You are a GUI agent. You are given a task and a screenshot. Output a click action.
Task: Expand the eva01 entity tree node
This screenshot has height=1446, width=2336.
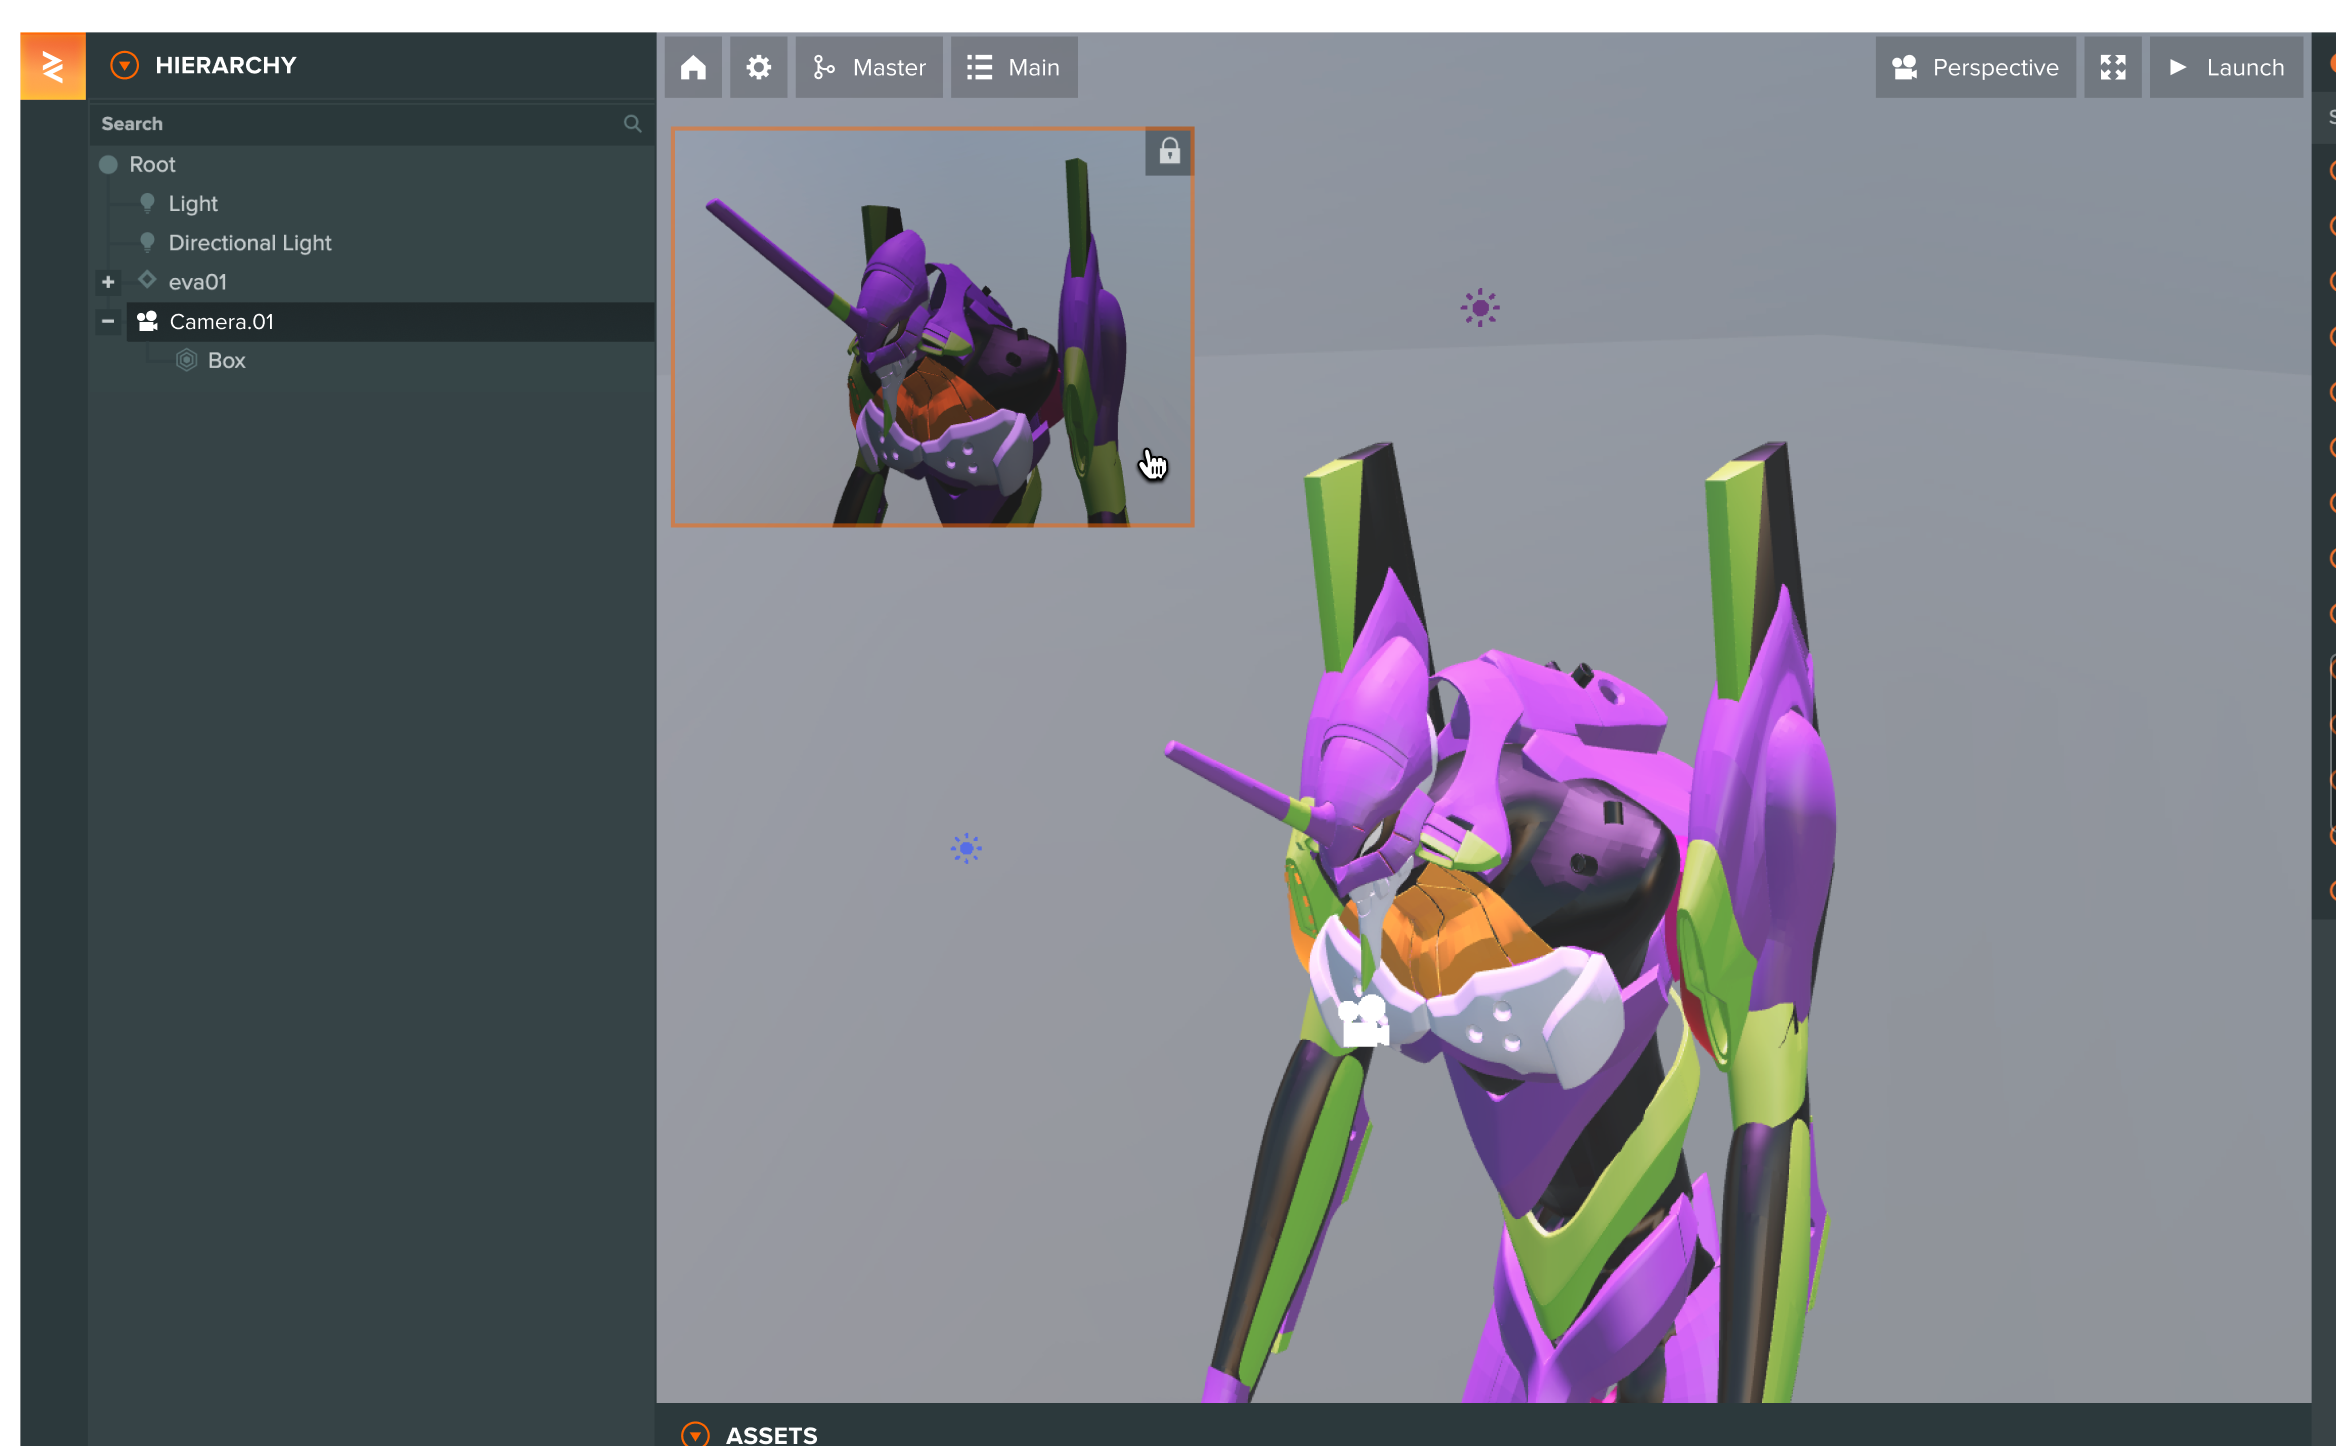click(x=108, y=282)
